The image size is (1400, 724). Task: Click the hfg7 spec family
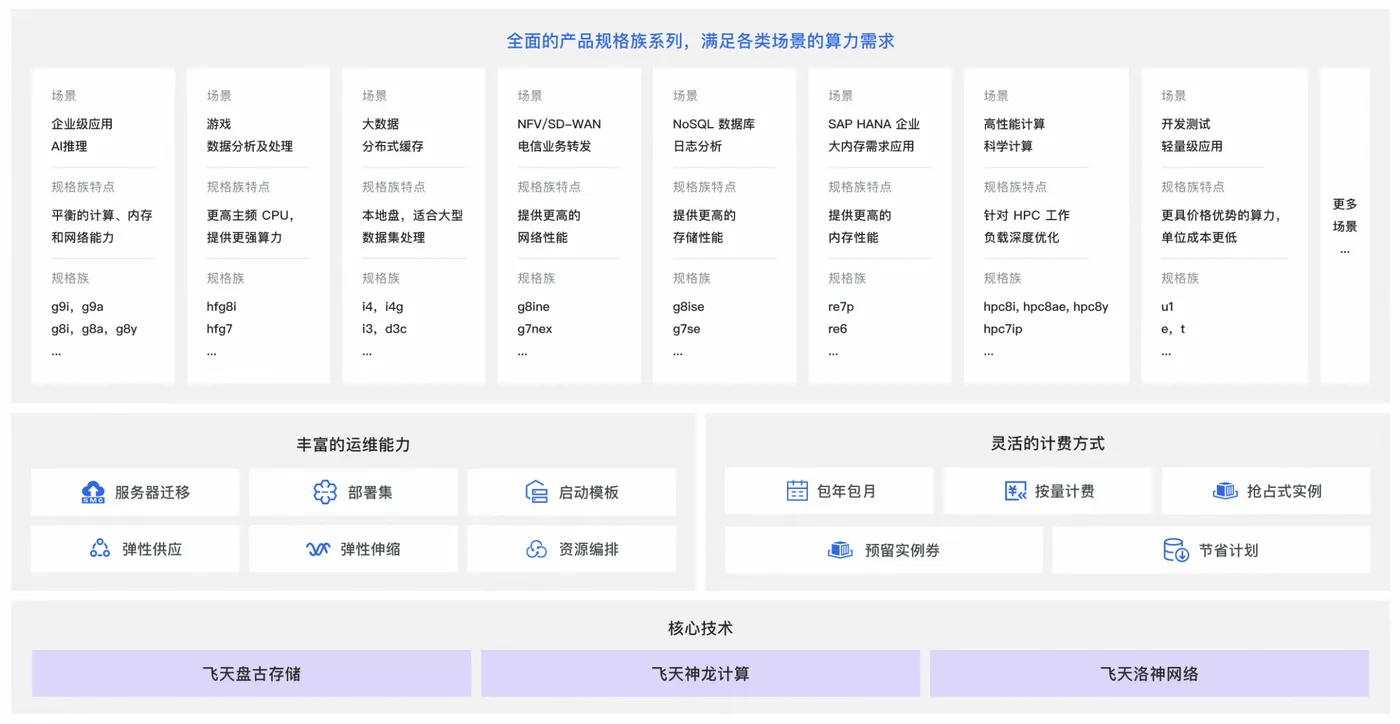point(220,329)
